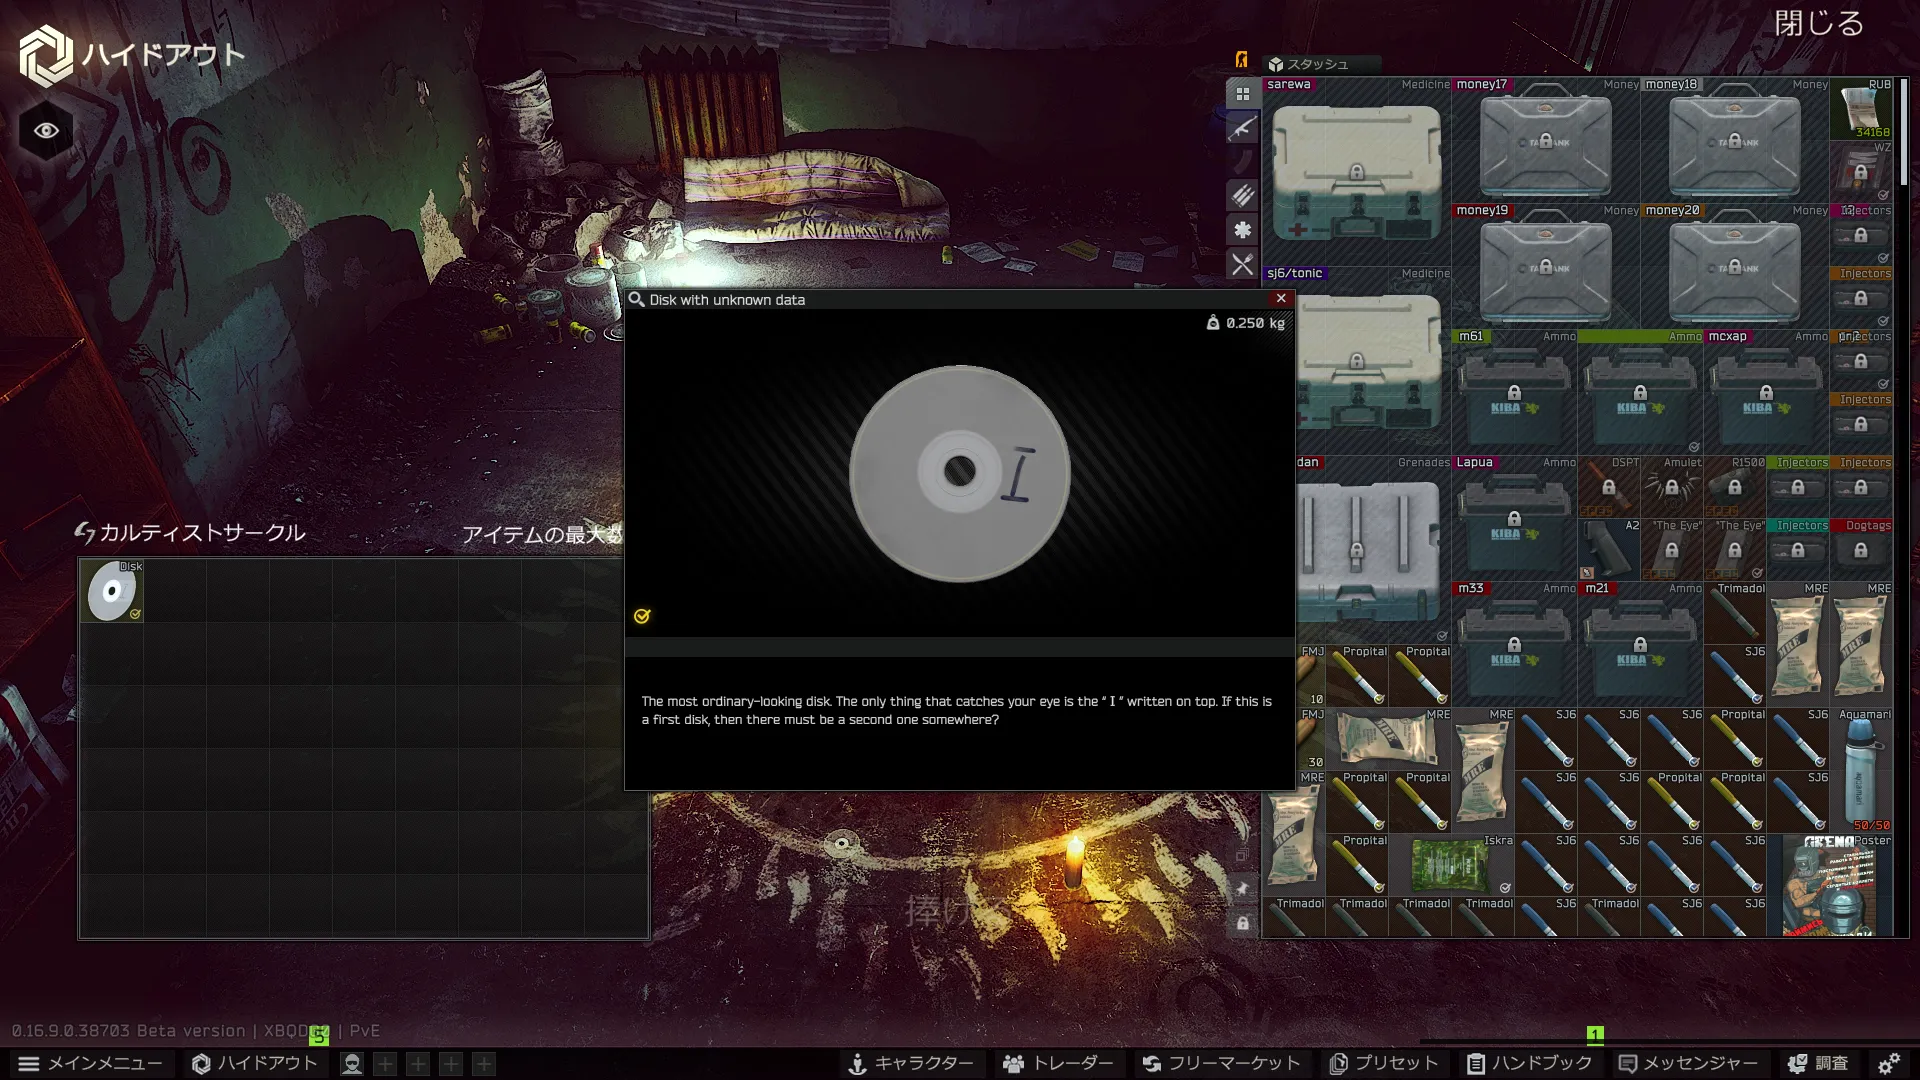Toggle the lock icon beside stash panel
1920x1080 pixels.
[x=1242, y=923]
